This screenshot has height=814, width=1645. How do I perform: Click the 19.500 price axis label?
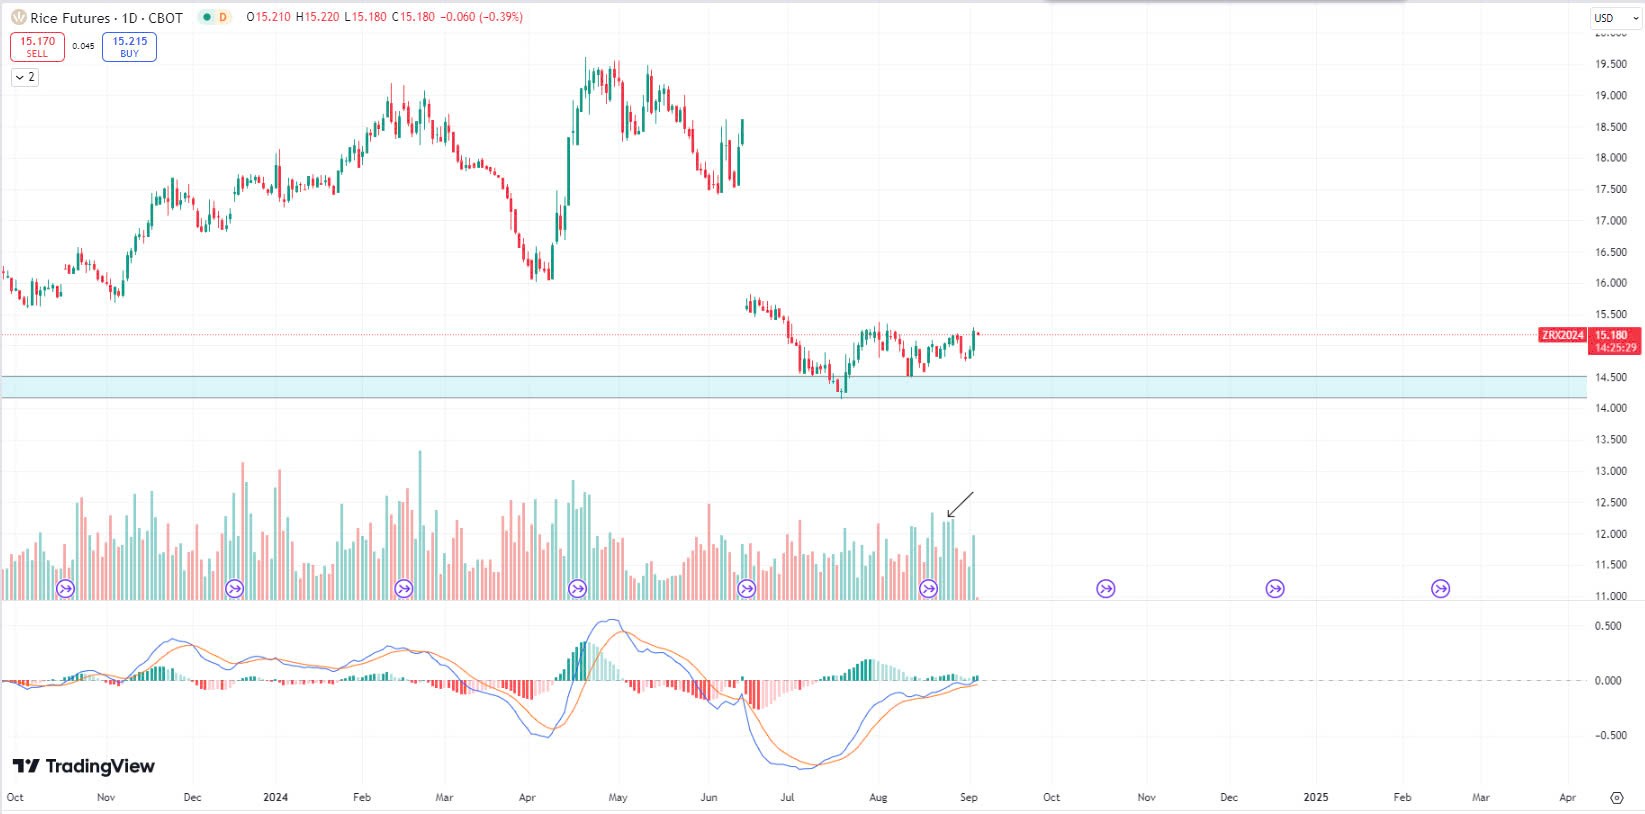(1611, 64)
